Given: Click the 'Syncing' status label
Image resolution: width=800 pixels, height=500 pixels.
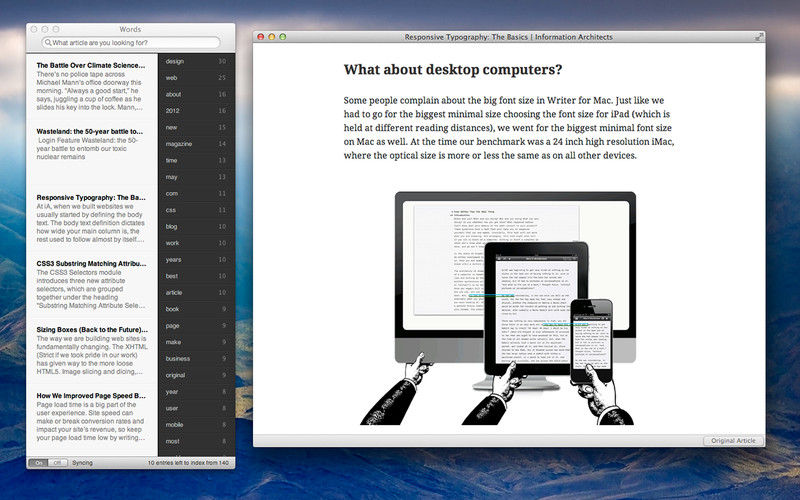Looking at the screenshot, I should coord(82,463).
